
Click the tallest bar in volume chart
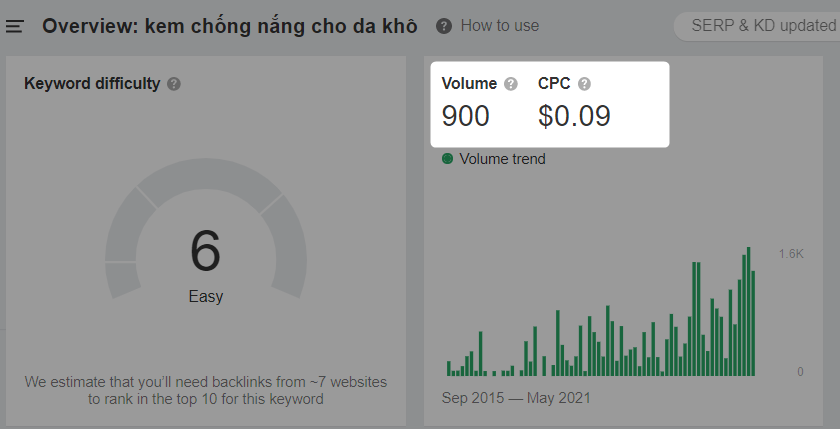pyautogui.click(x=749, y=311)
